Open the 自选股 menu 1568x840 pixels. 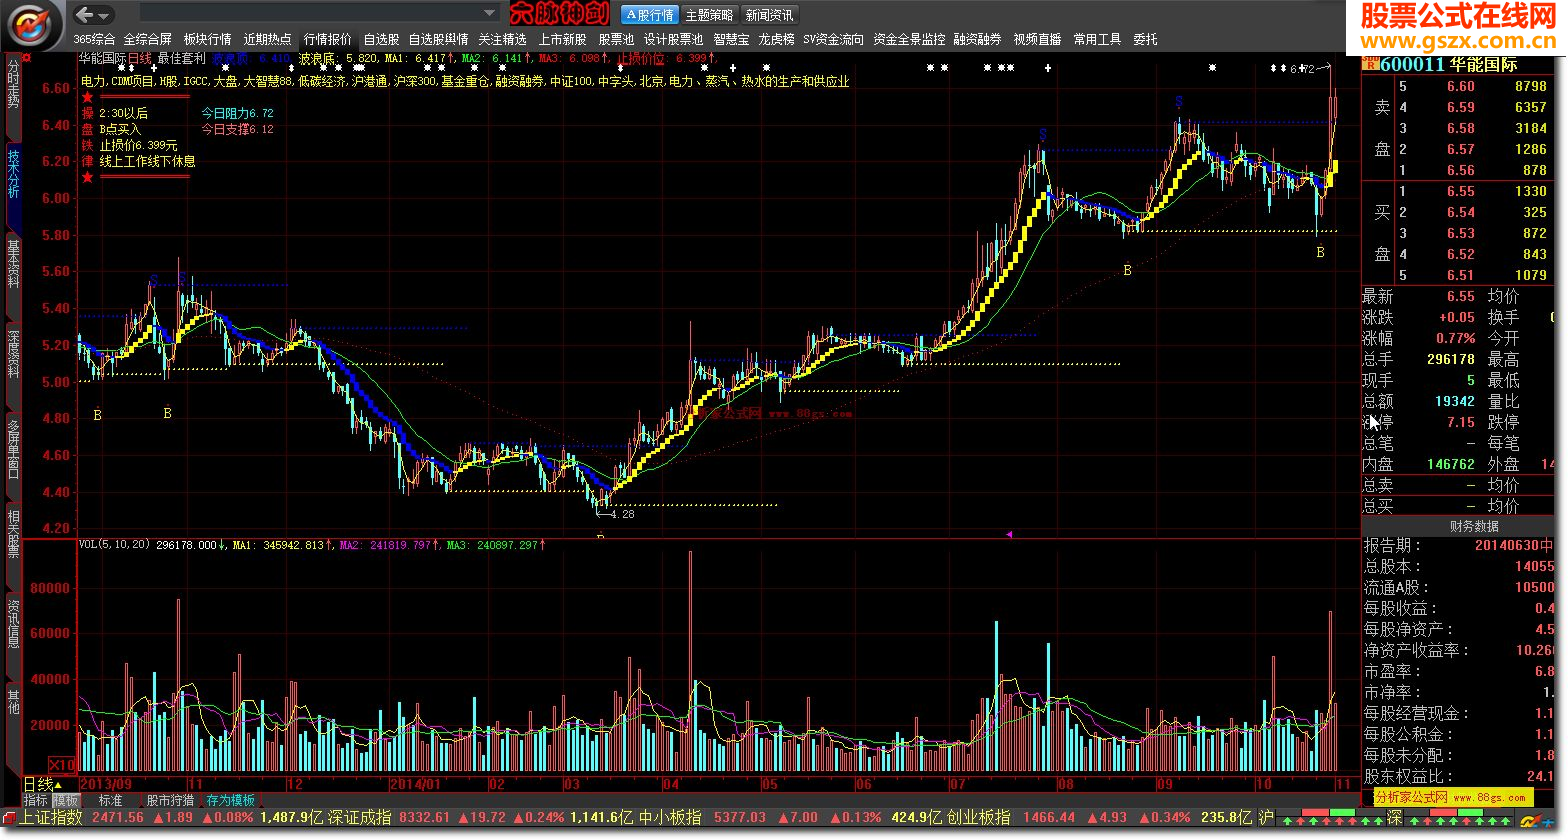point(381,39)
